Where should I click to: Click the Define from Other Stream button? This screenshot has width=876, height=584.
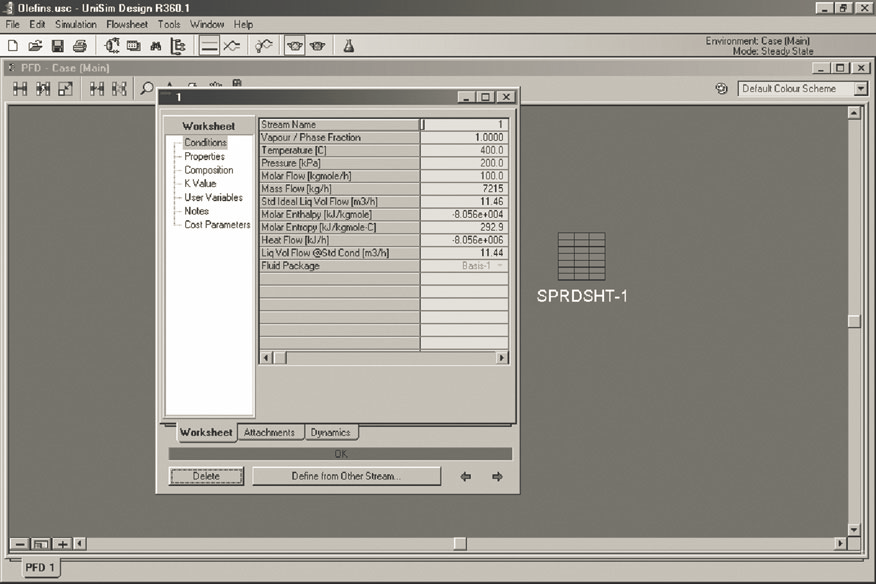point(345,477)
